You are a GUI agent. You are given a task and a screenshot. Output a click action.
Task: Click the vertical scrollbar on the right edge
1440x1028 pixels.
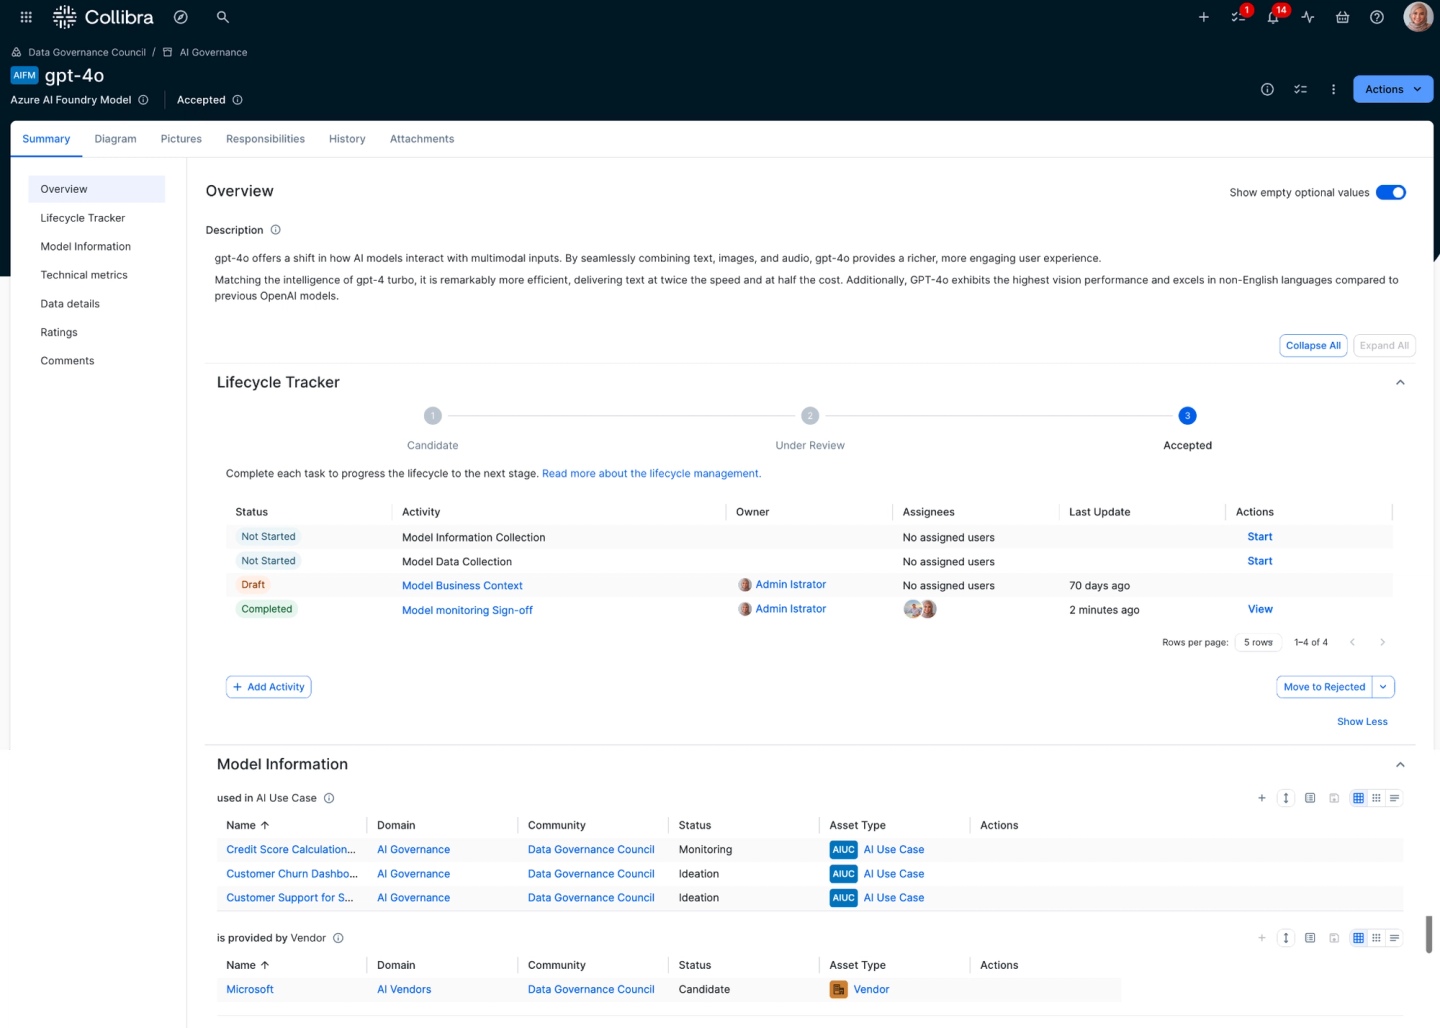click(1428, 935)
